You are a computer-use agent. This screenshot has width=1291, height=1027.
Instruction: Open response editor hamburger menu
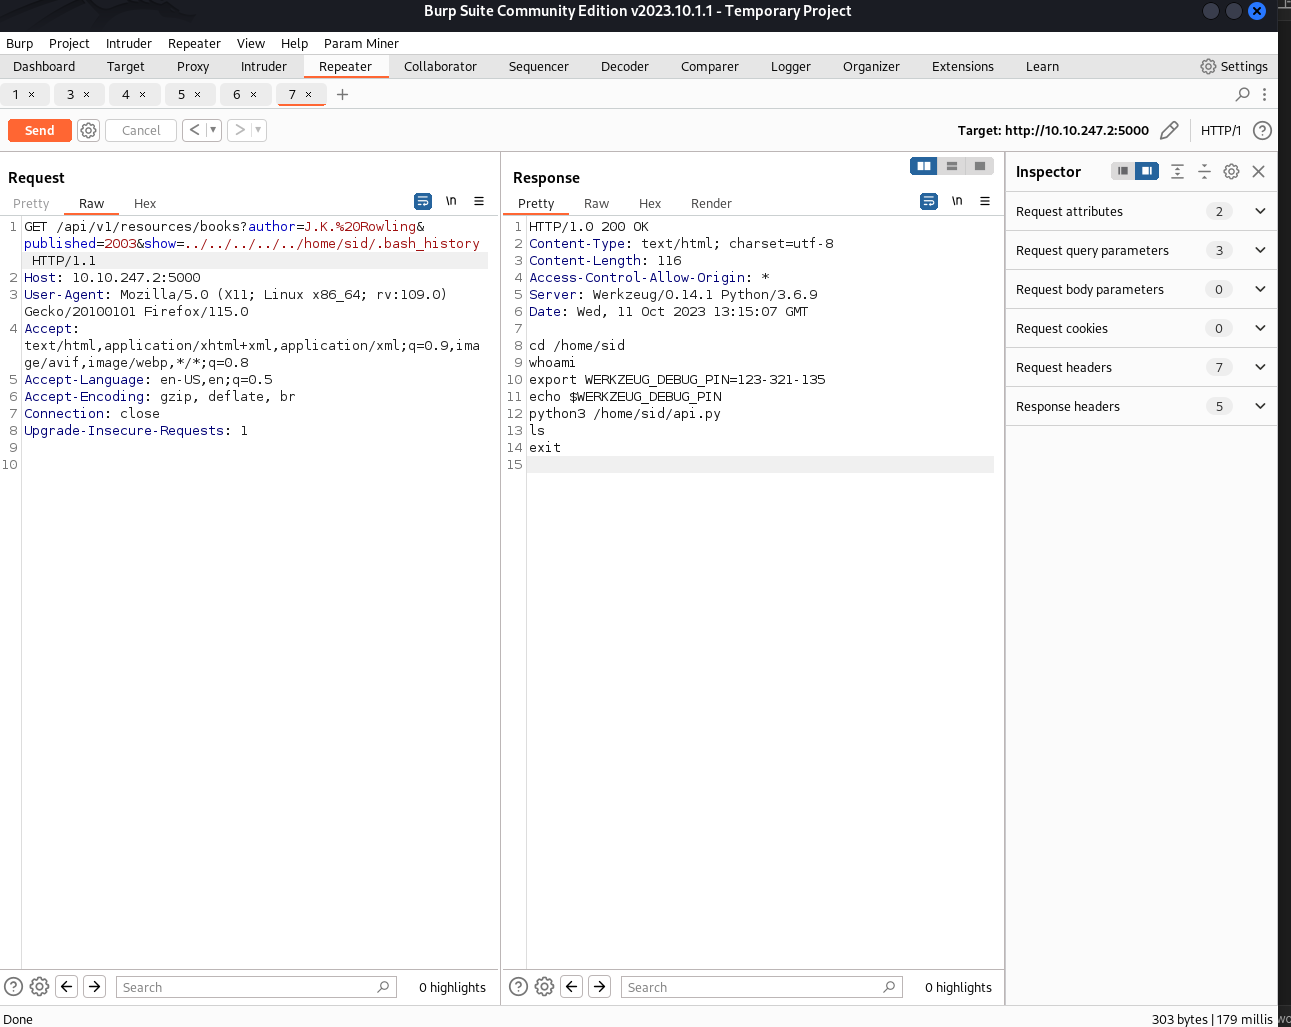pos(985,201)
